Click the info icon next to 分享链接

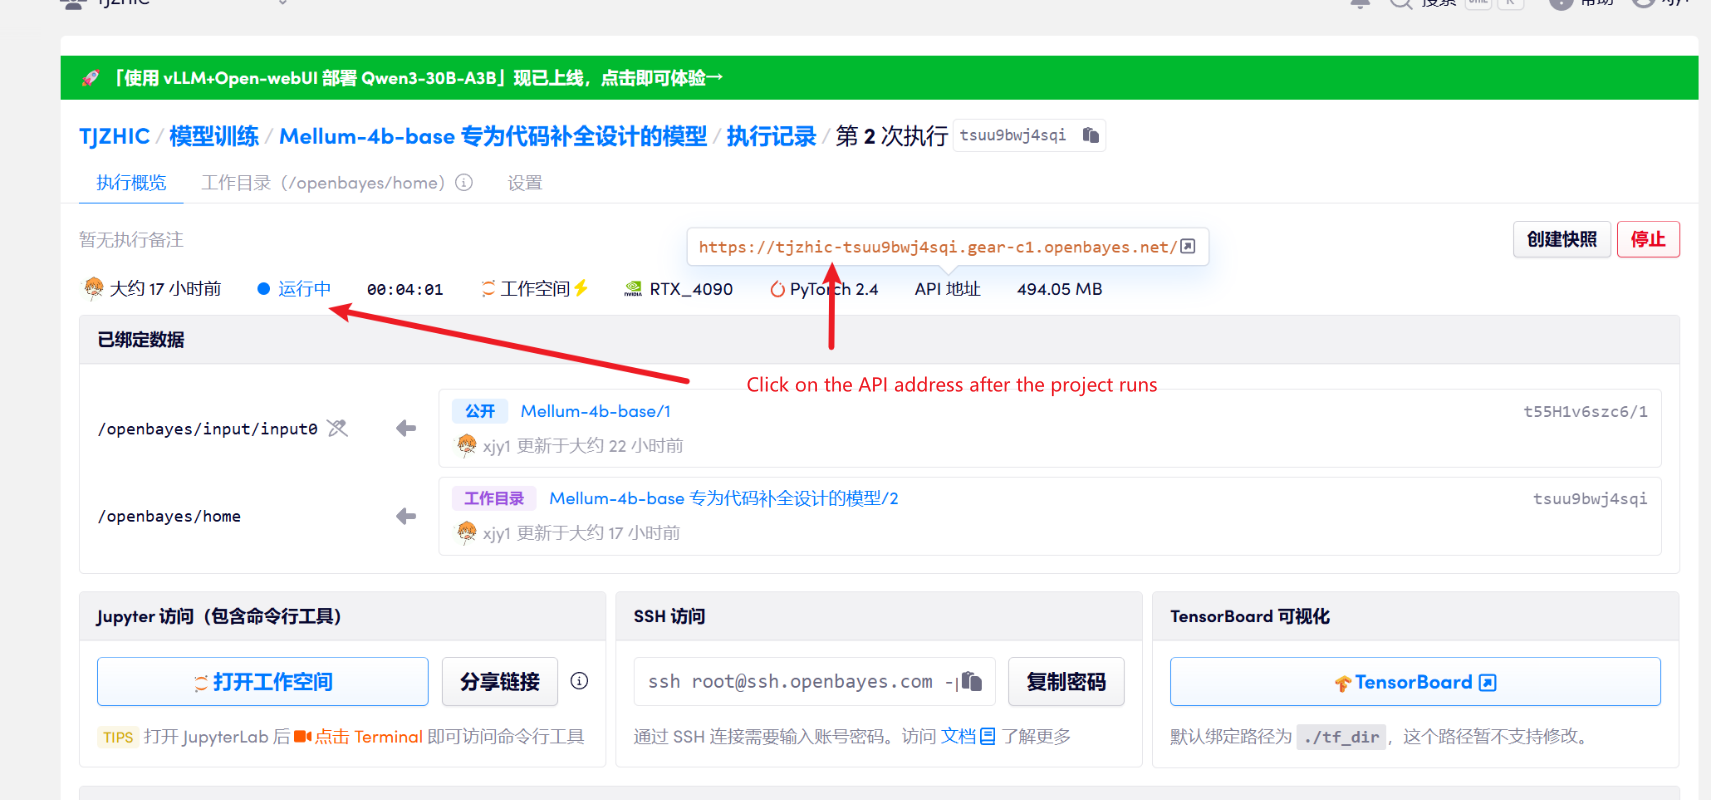pyautogui.click(x=579, y=681)
